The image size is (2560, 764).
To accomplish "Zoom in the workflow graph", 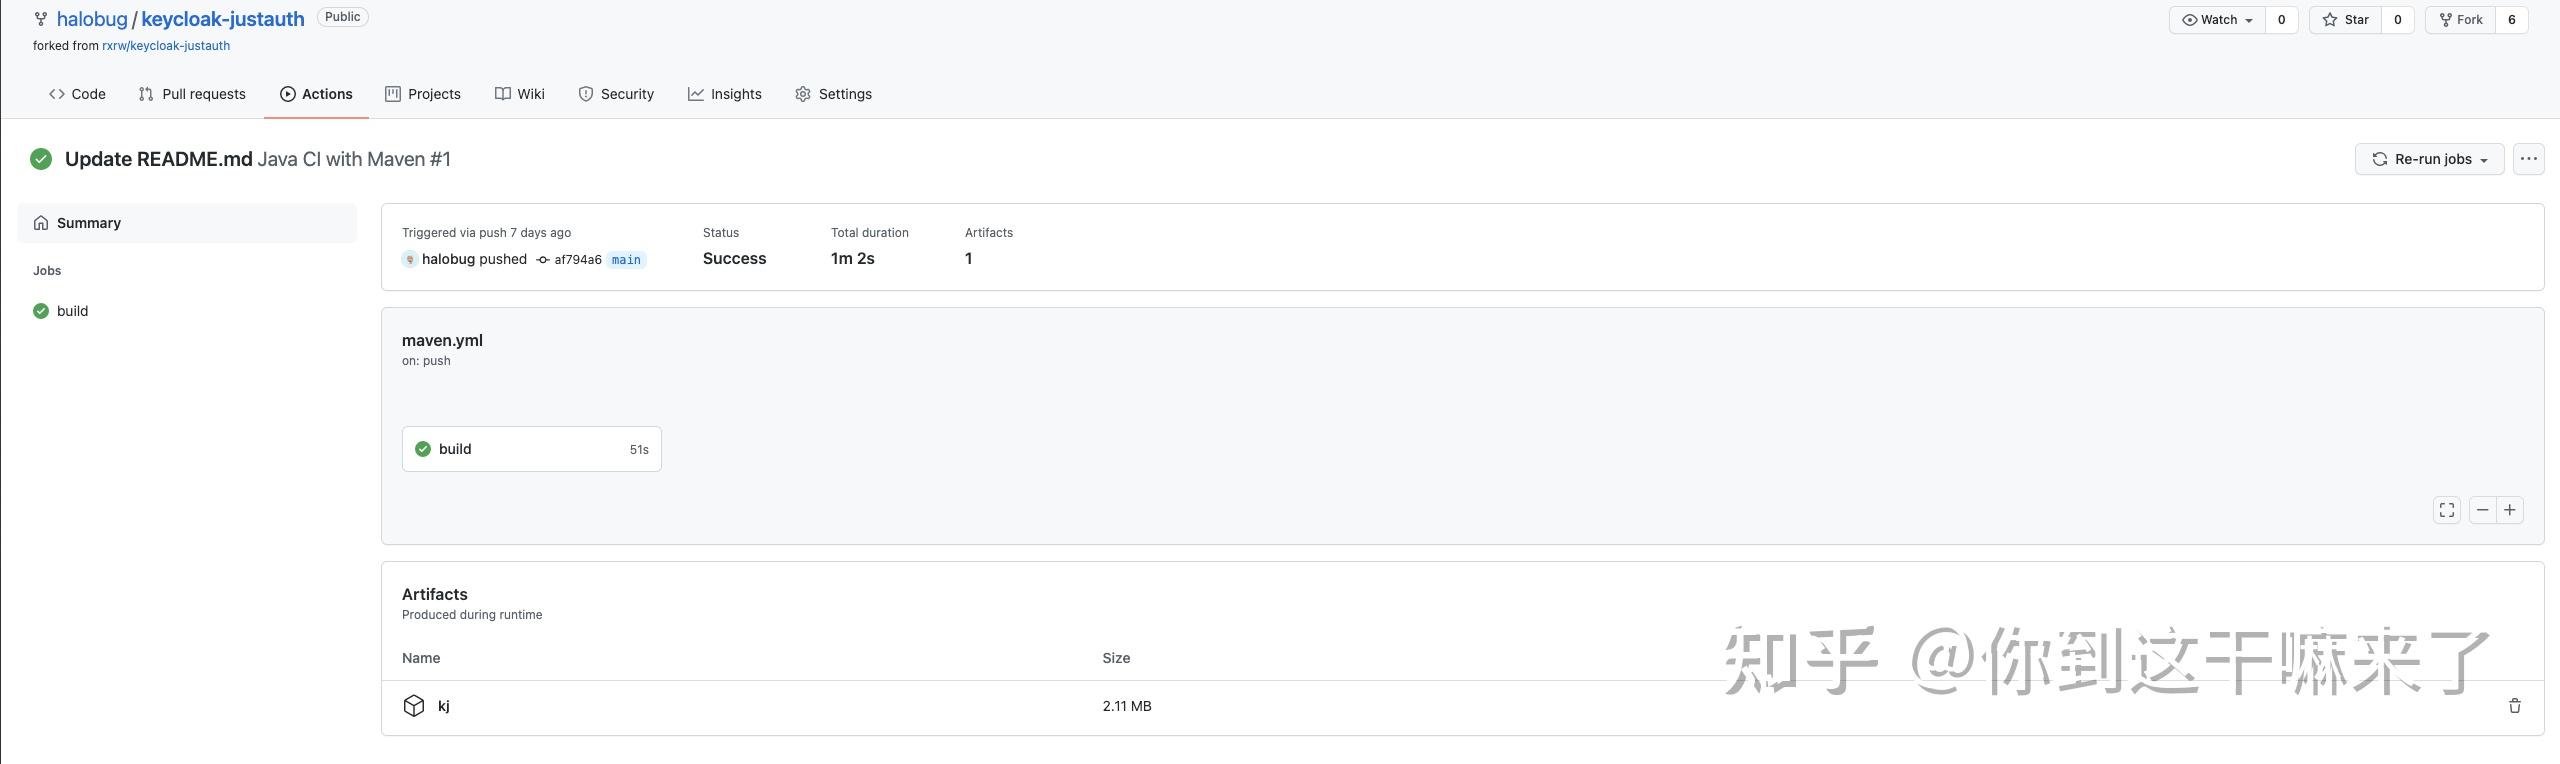I will tap(2510, 510).
